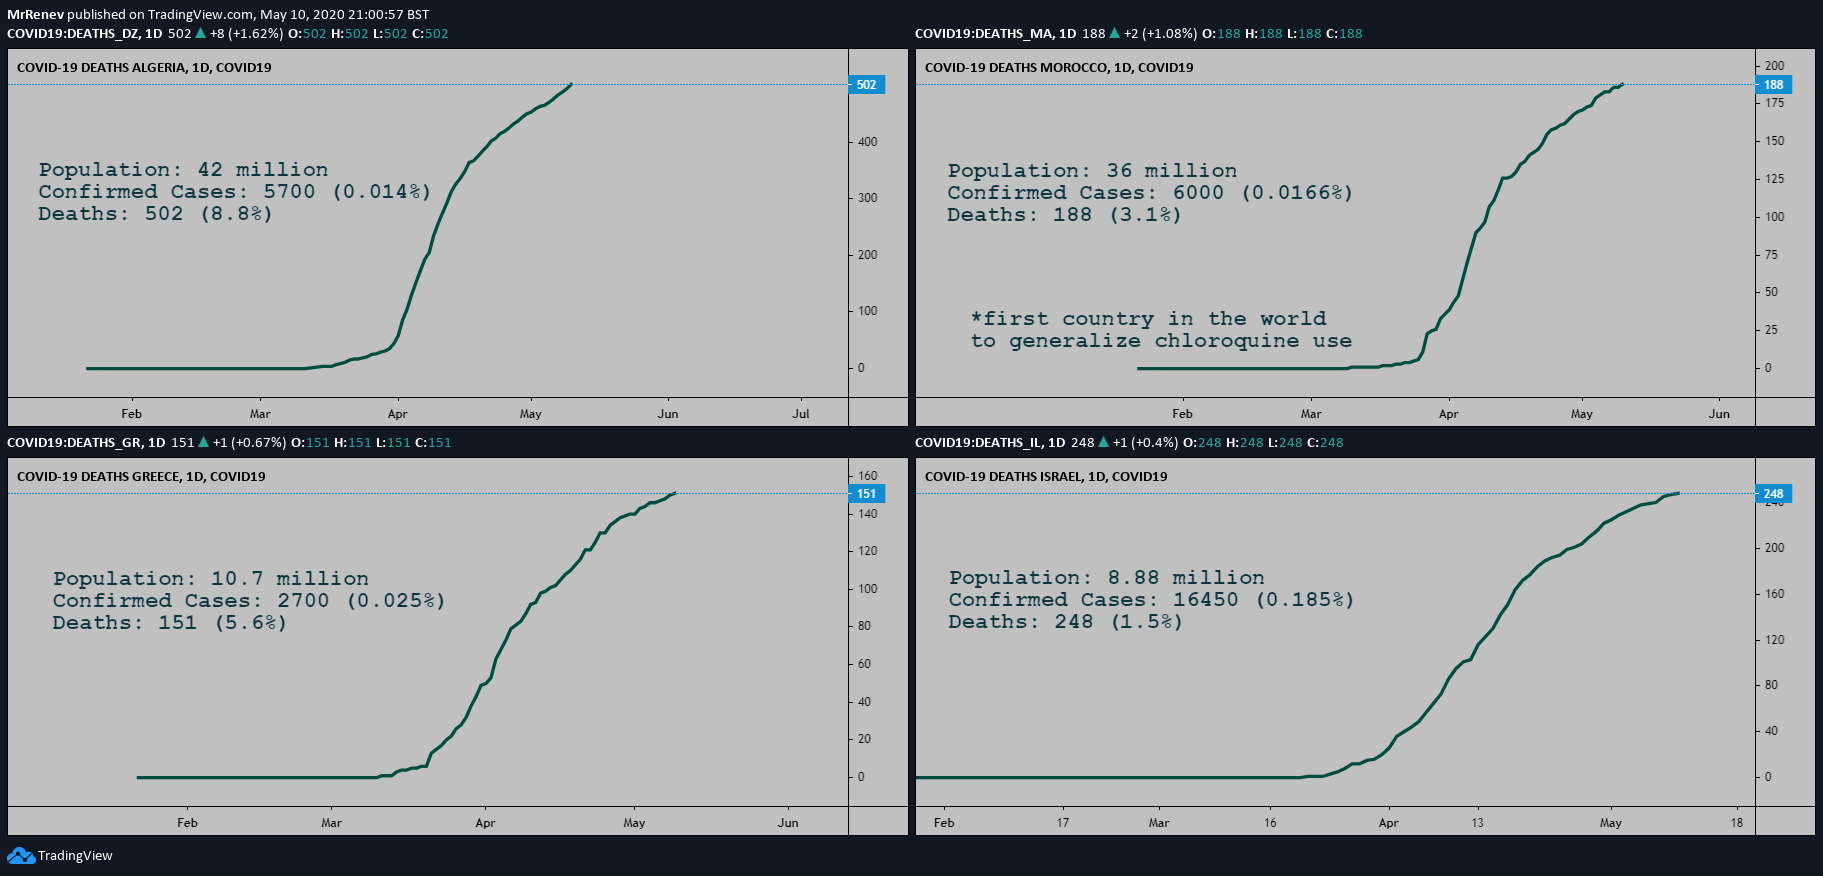Click 'Deaths: 188 (3.1%)' annotation
Image resolution: width=1823 pixels, height=876 pixels.
pos(1064,215)
